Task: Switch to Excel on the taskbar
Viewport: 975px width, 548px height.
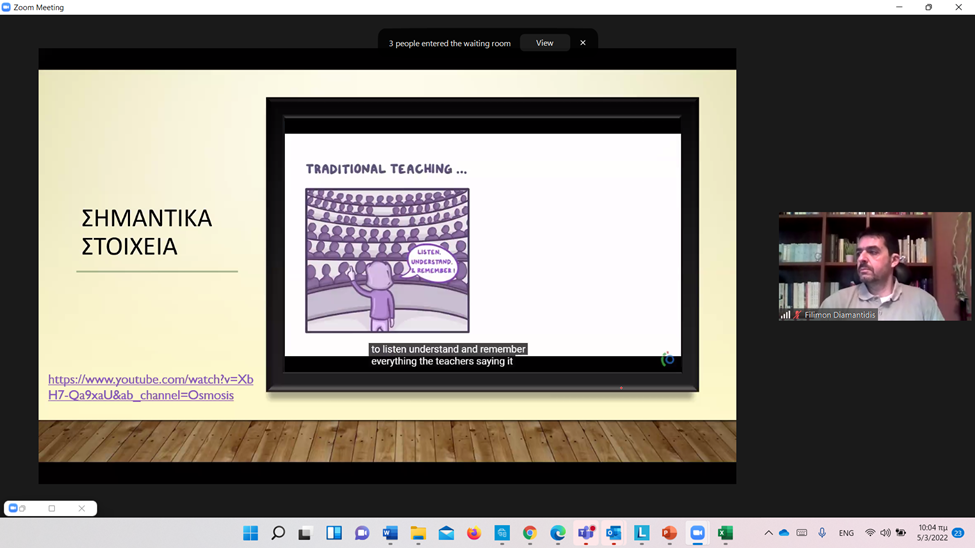Action: [x=725, y=533]
